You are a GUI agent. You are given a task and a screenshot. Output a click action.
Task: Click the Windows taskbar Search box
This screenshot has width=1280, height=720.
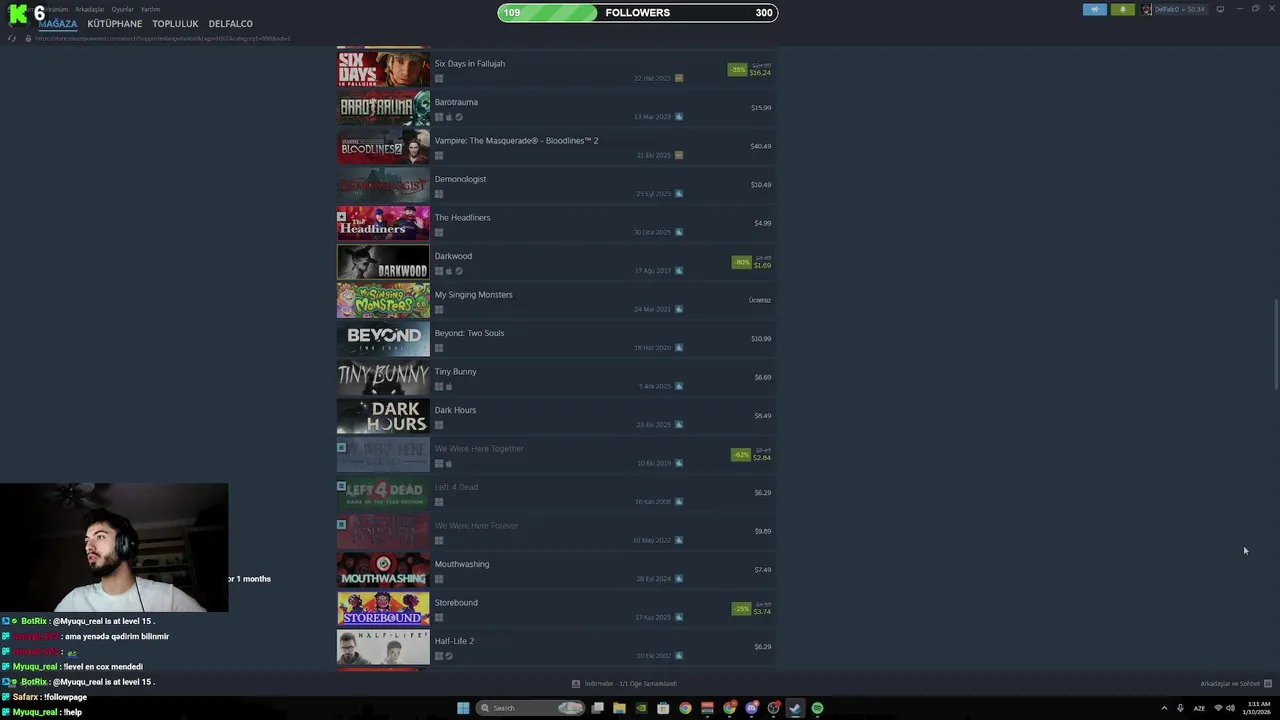[x=530, y=708]
